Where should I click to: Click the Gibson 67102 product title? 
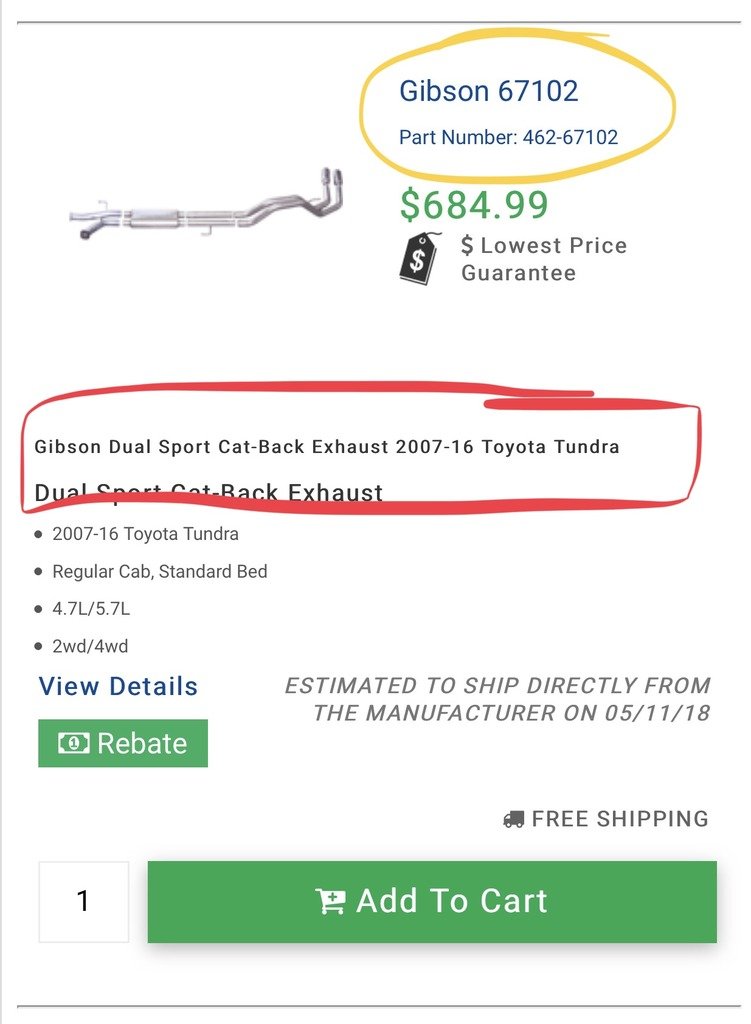tap(488, 91)
